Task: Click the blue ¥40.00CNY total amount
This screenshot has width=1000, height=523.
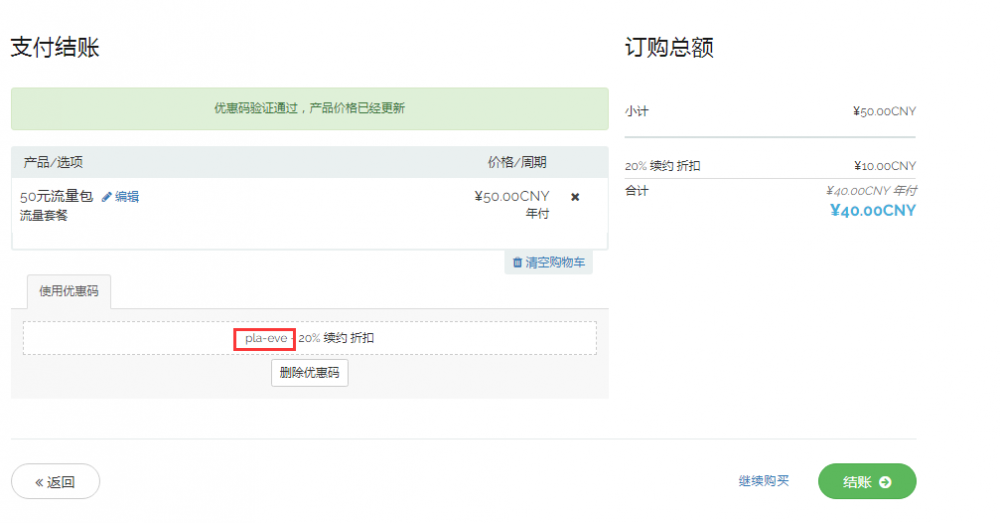Action: click(872, 210)
